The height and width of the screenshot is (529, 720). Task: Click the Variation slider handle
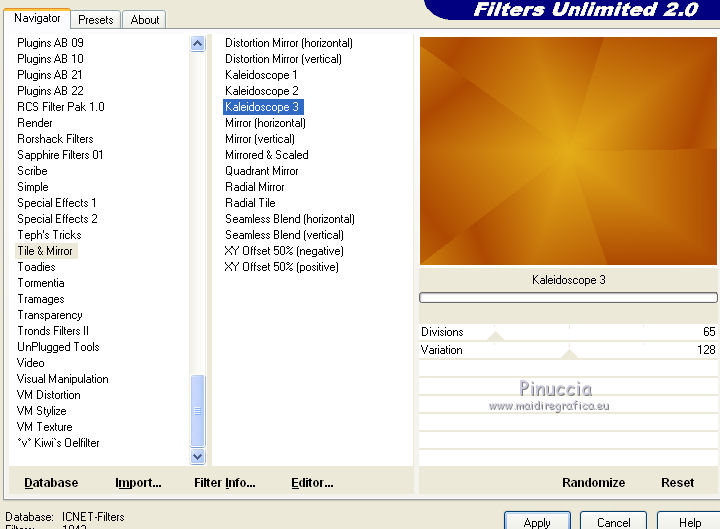pyautogui.click(x=569, y=354)
